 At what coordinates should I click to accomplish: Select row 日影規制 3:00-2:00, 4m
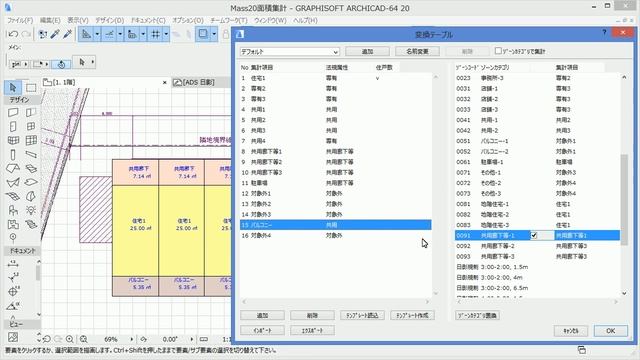click(537, 278)
